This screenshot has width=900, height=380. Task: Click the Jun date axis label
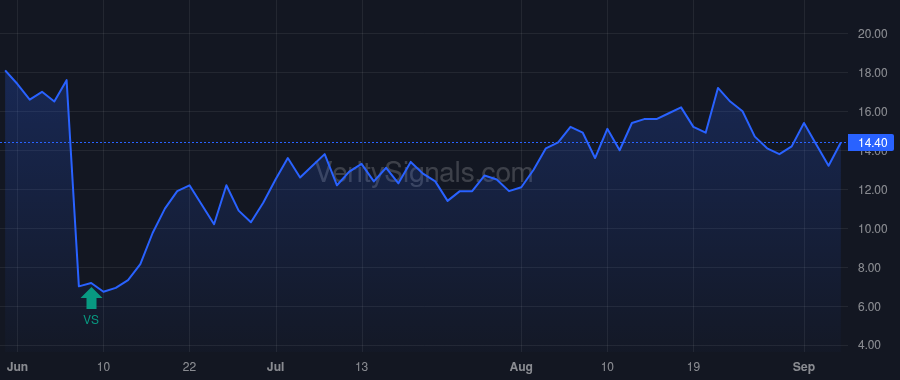click(17, 368)
